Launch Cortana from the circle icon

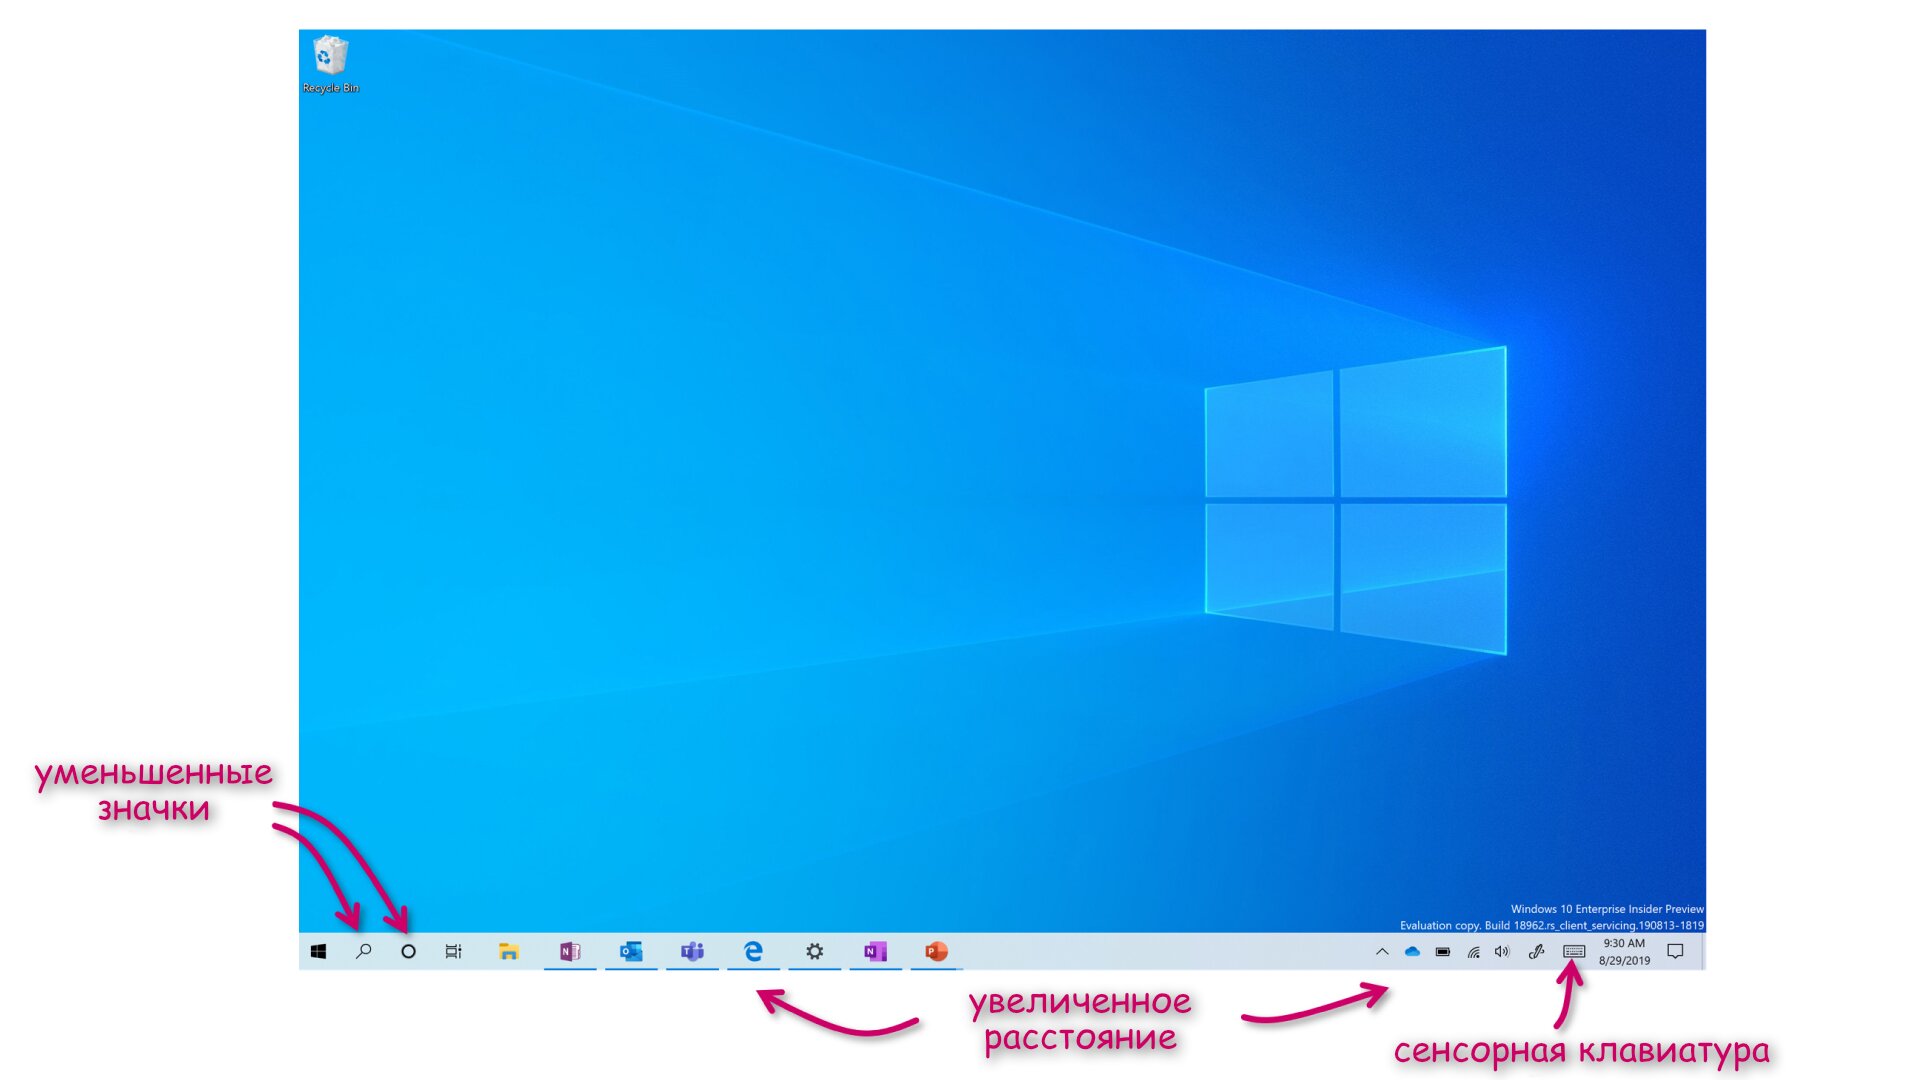tap(408, 952)
